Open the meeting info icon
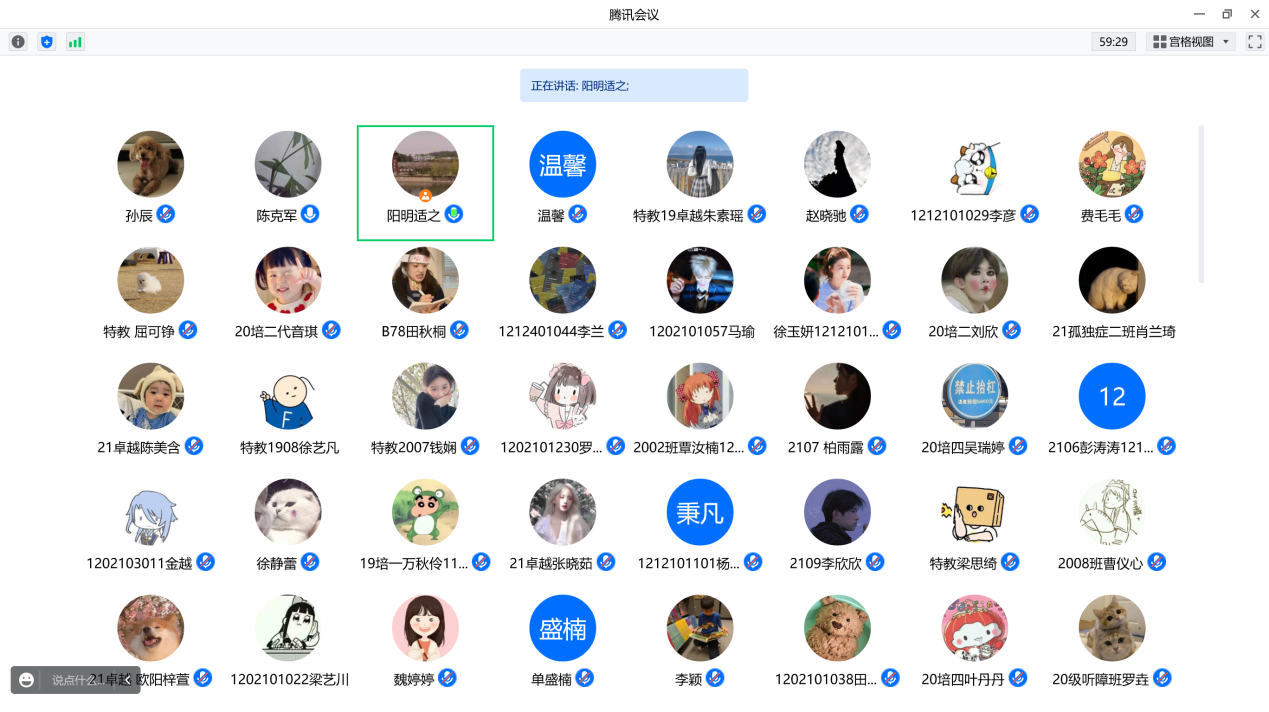 (18, 42)
